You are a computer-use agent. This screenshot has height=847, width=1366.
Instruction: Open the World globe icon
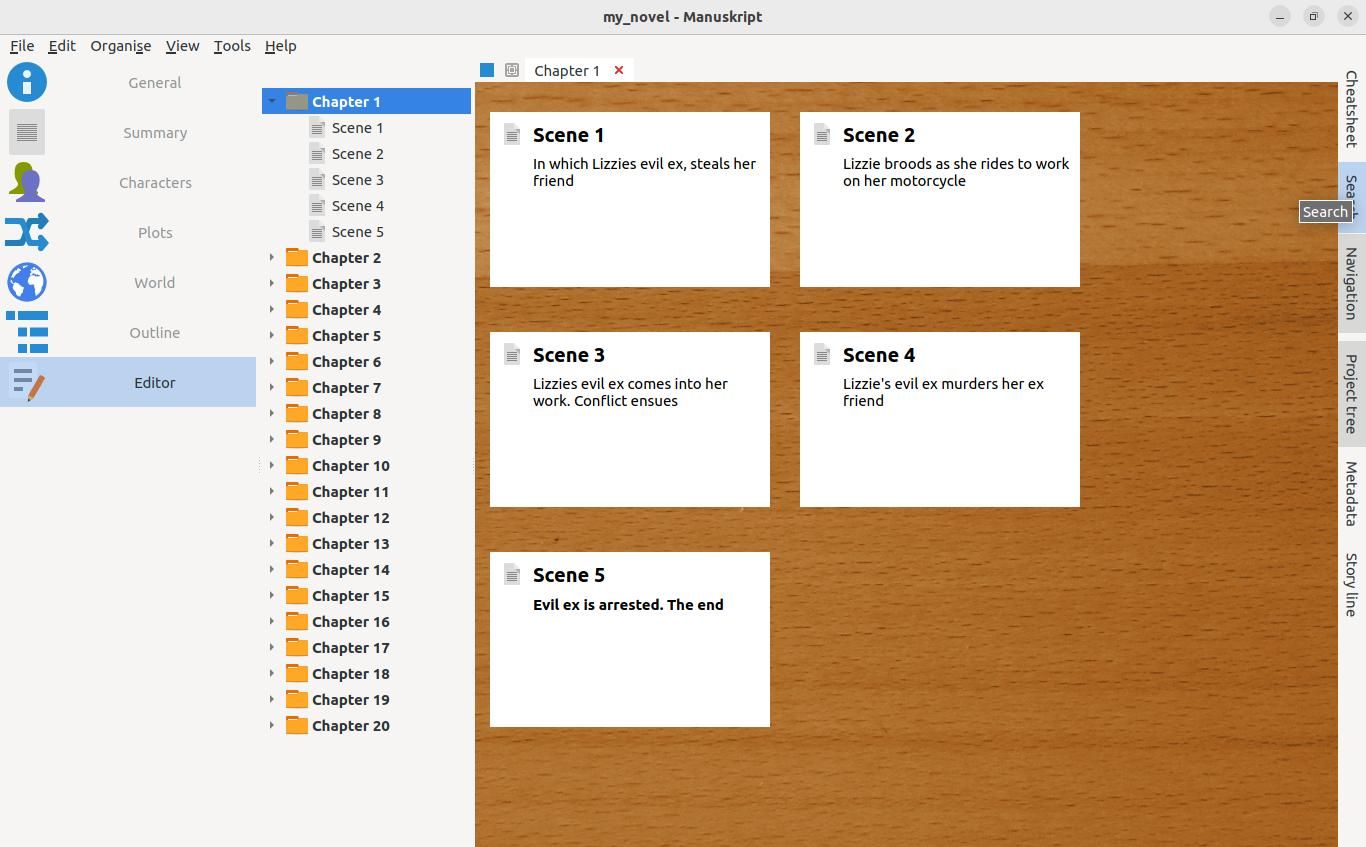click(x=27, y=282)
